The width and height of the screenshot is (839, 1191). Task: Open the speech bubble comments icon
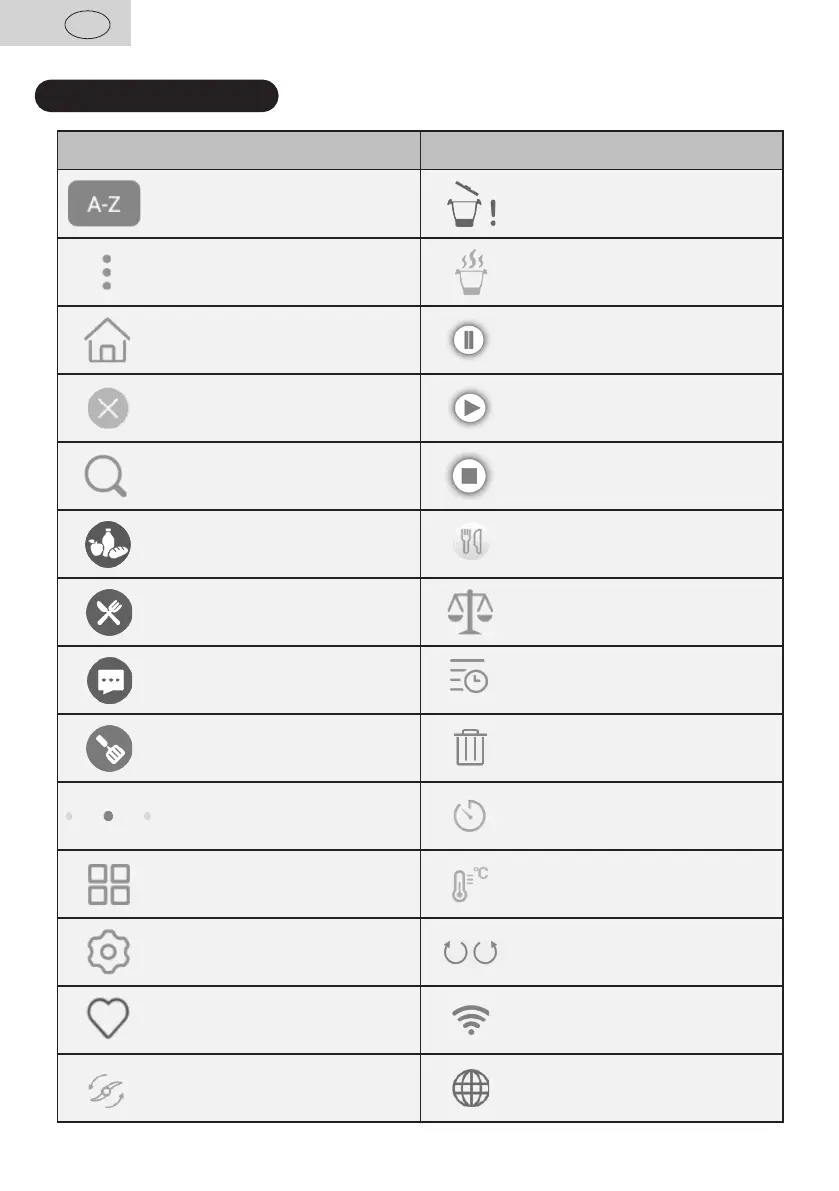pos(107,680)
